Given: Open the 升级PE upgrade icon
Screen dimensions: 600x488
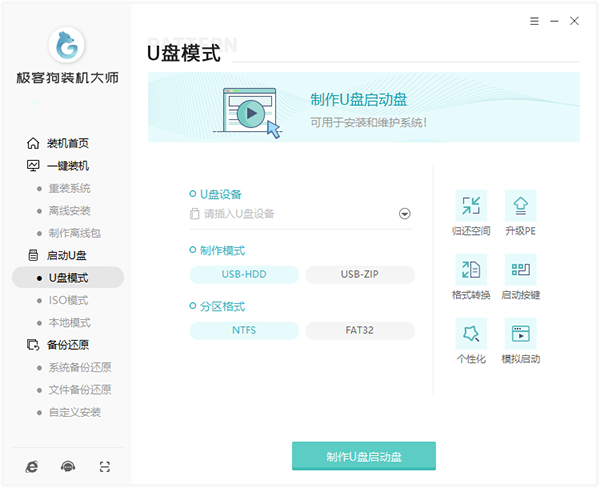Looking at the screenshot, I should tap(520, 206).
